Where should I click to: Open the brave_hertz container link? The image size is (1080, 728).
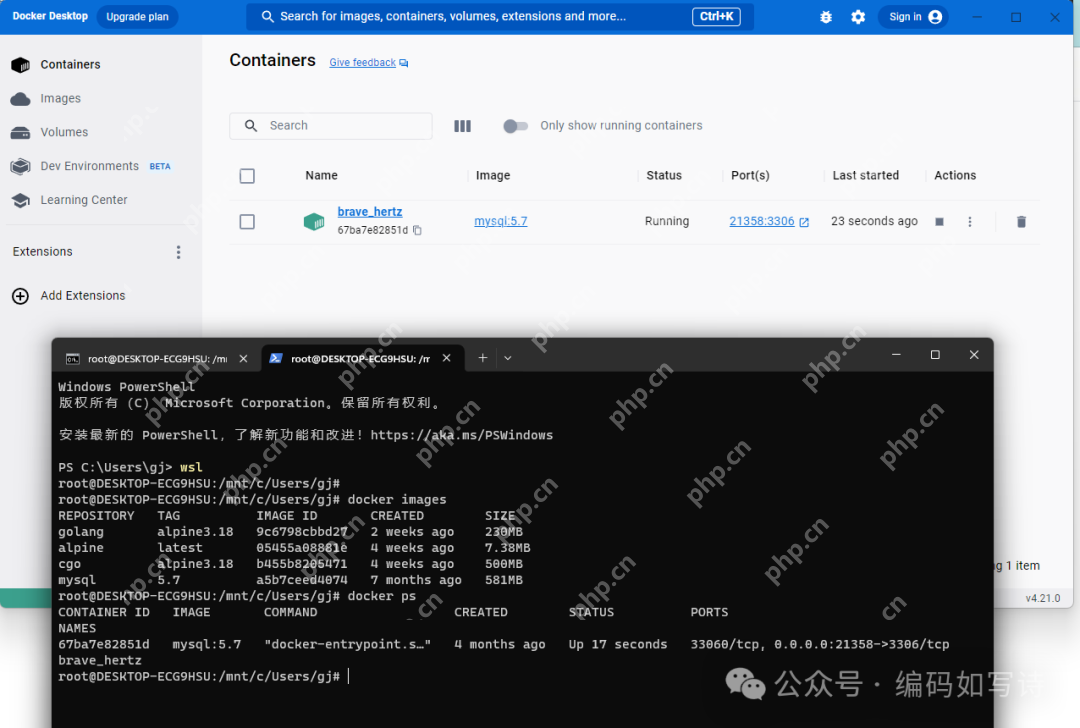tap(370, 212)
